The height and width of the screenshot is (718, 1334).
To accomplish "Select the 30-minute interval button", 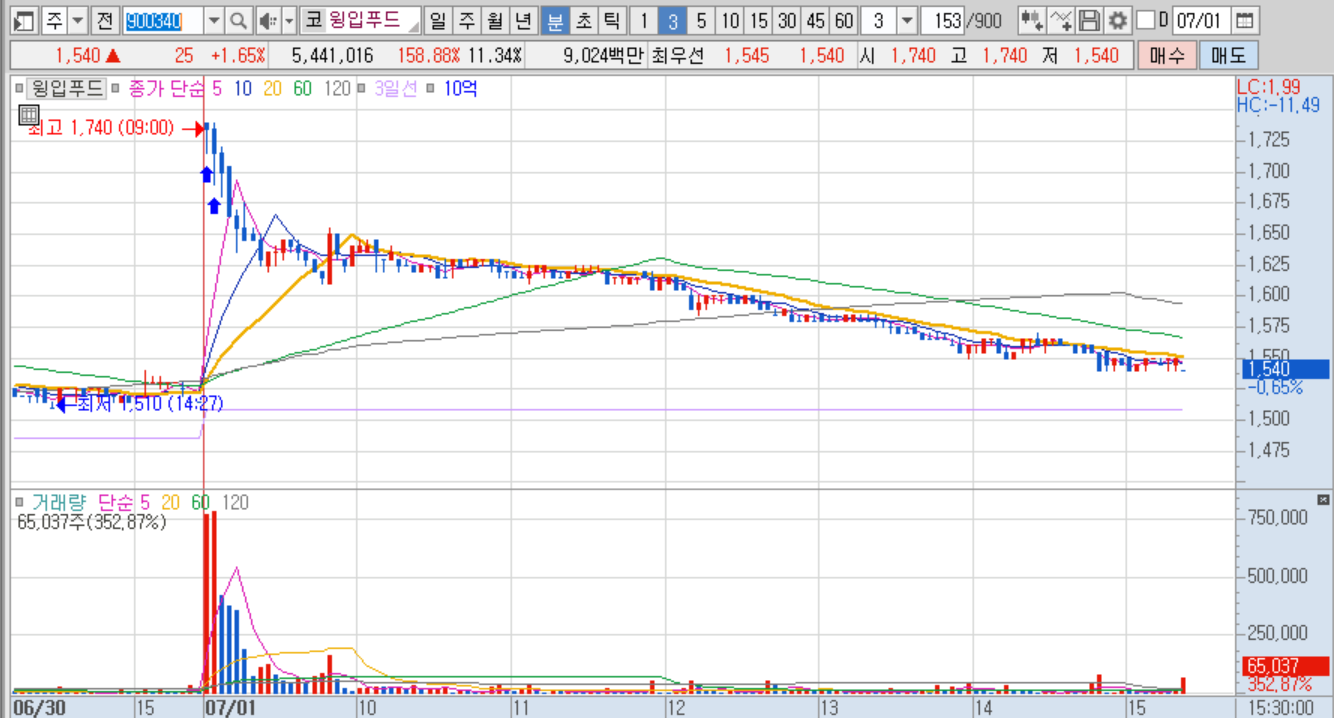I will (x=788, y=20).
